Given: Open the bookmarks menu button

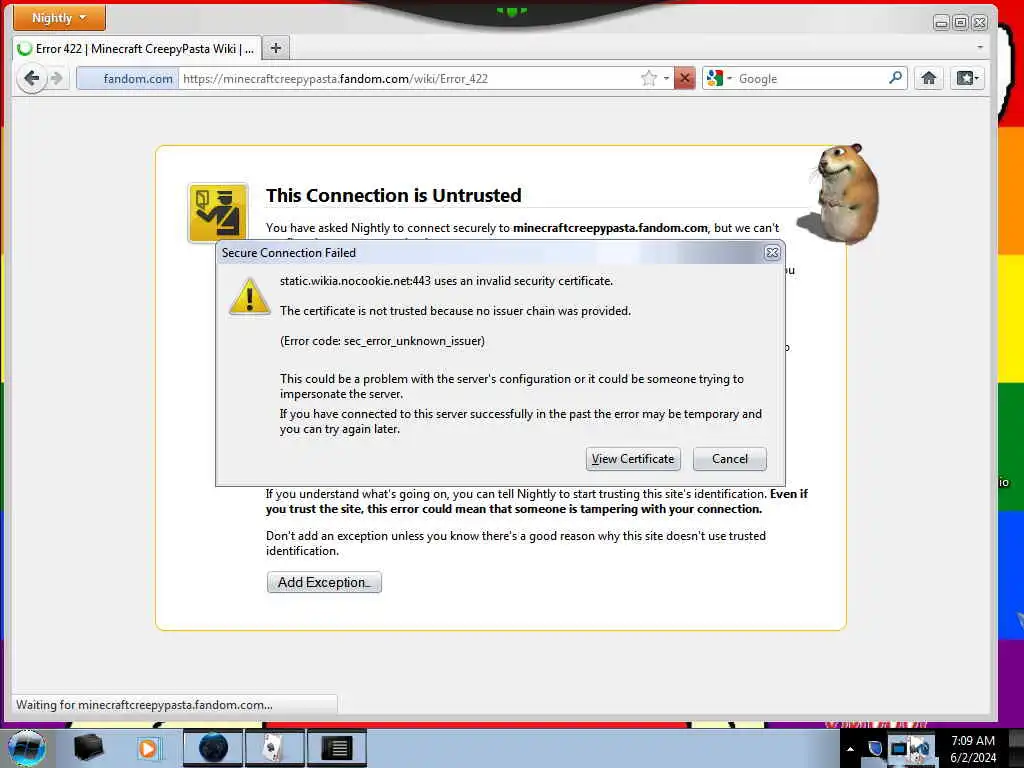Looking at the screenshot, I should coord(967,78).
